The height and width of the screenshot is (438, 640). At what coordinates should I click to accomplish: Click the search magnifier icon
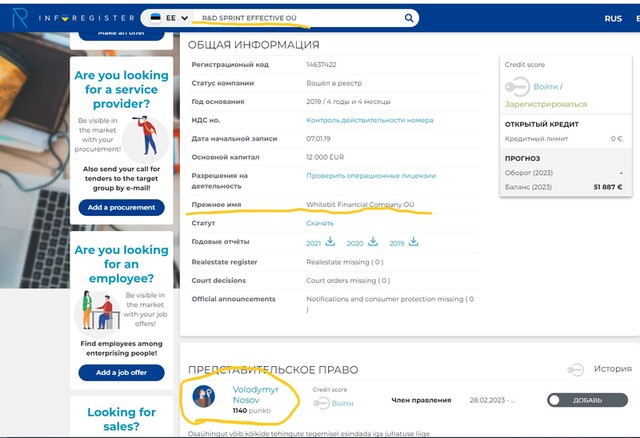tap(409, 18)
